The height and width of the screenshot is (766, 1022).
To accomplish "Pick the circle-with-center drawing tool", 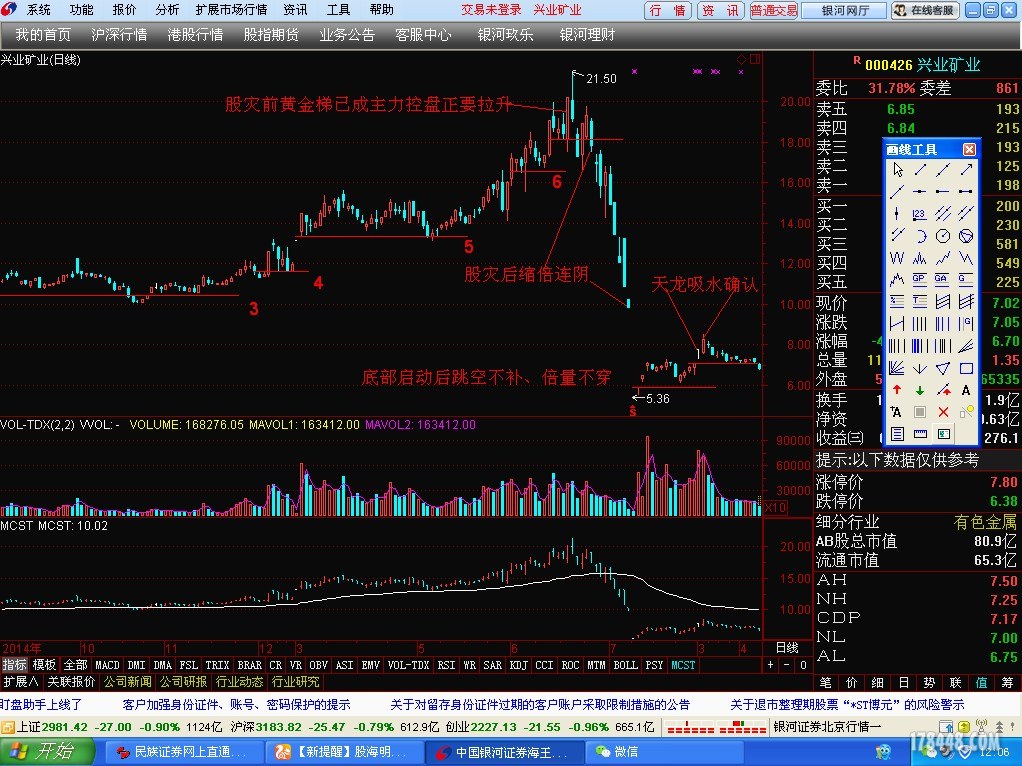I will (x=942, y=236).
